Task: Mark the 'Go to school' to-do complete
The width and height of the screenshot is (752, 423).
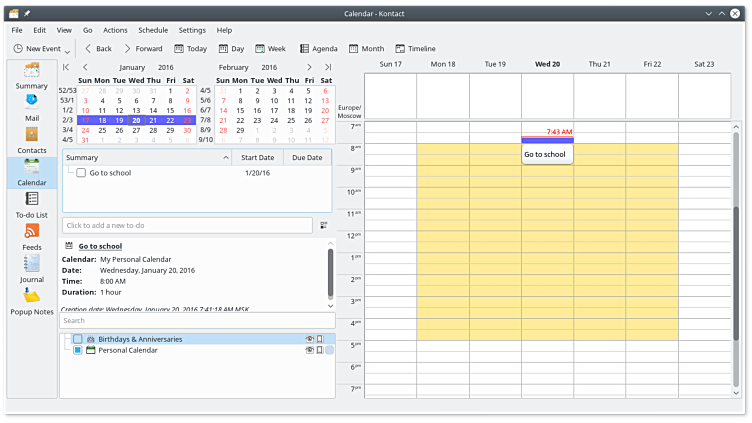Action: click(x=81, y=173)
